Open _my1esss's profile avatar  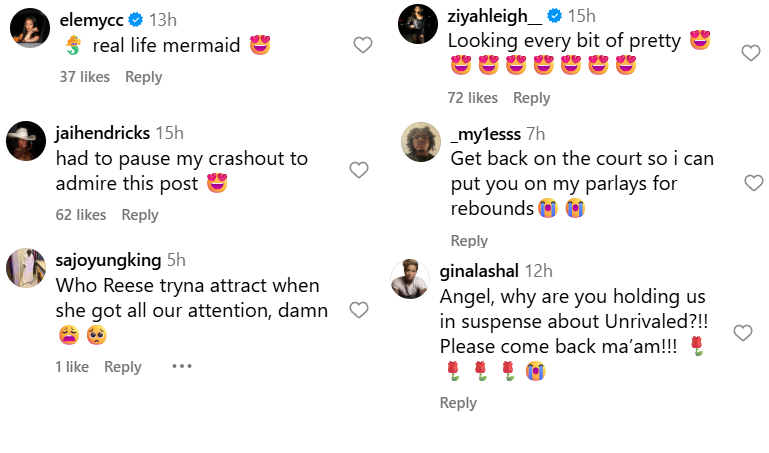click(421, 141)
